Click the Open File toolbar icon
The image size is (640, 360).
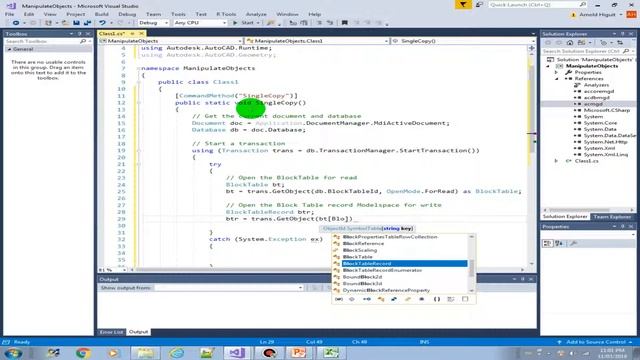pos(65,23)
